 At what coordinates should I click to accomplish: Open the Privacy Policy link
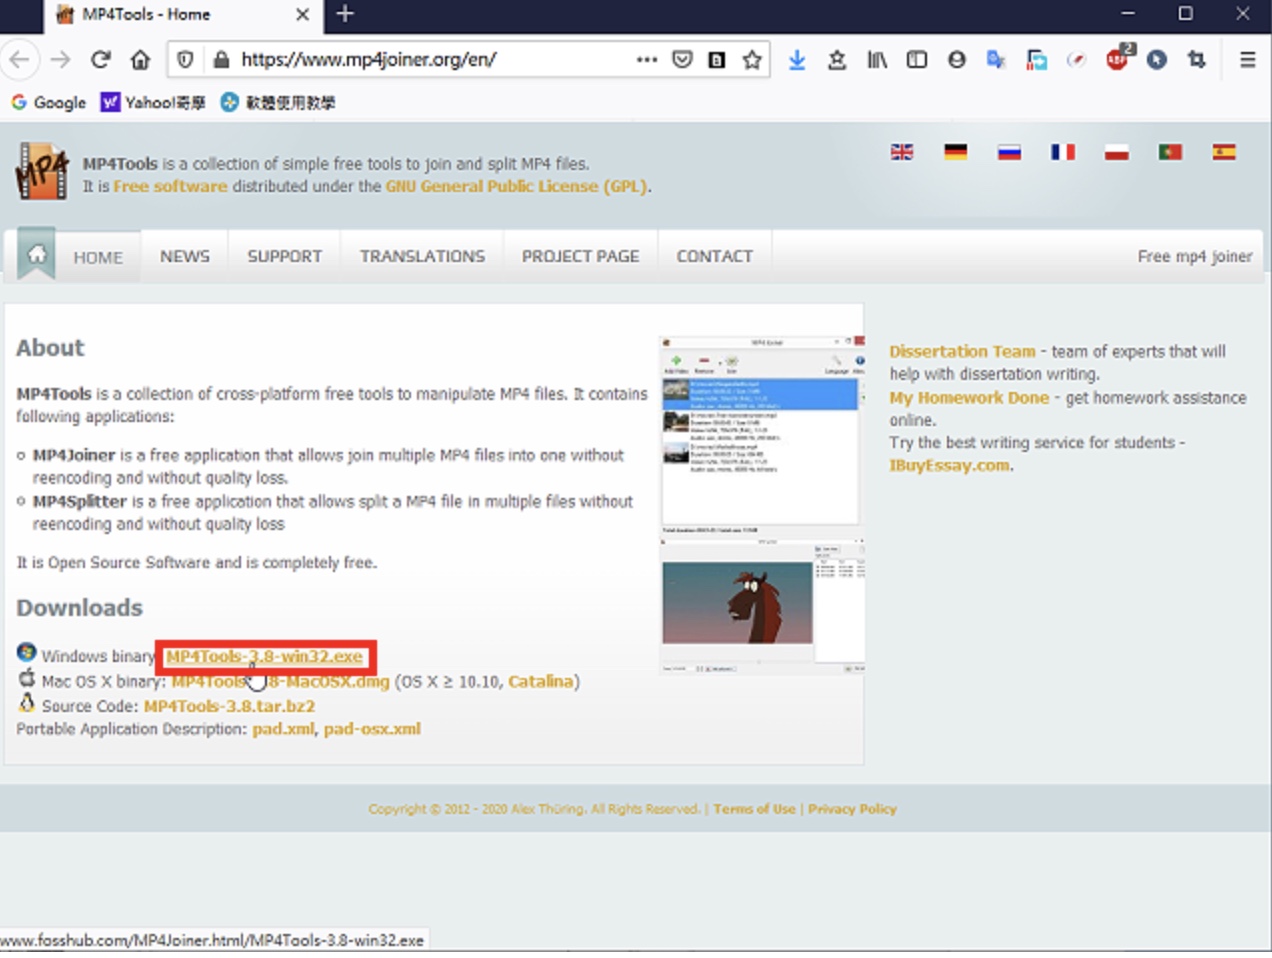[x=852, y=809]
